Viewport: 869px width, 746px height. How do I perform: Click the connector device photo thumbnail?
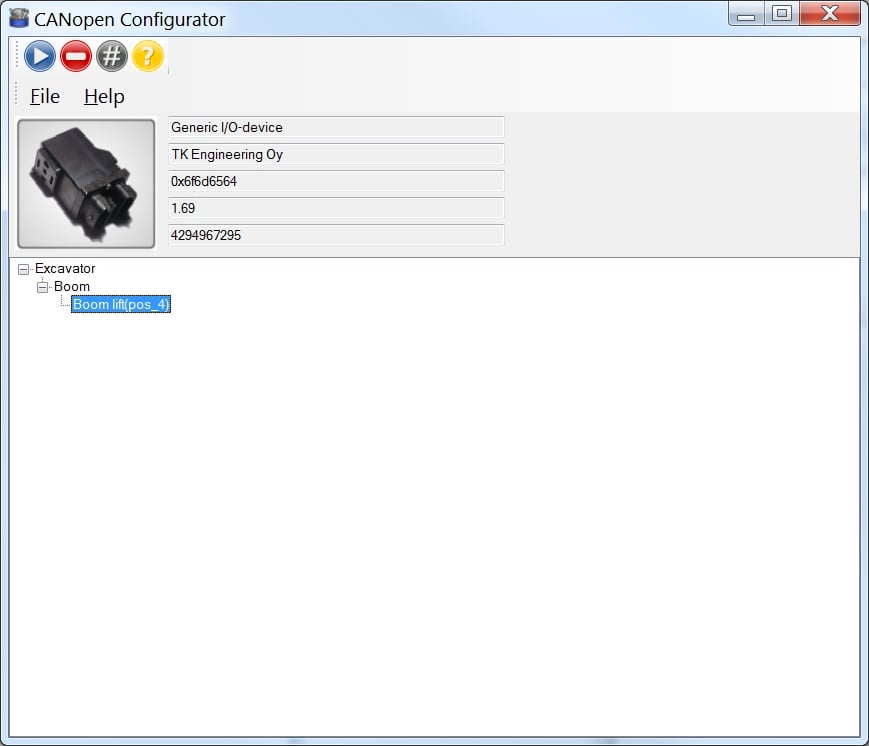click(x=85, y=182)
